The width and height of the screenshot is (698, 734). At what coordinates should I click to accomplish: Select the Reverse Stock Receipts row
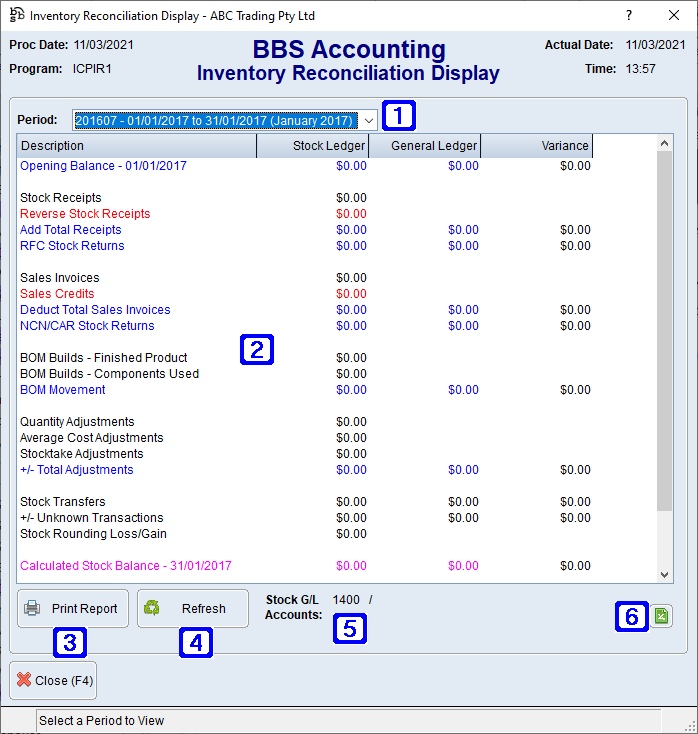tap(305, 213)
